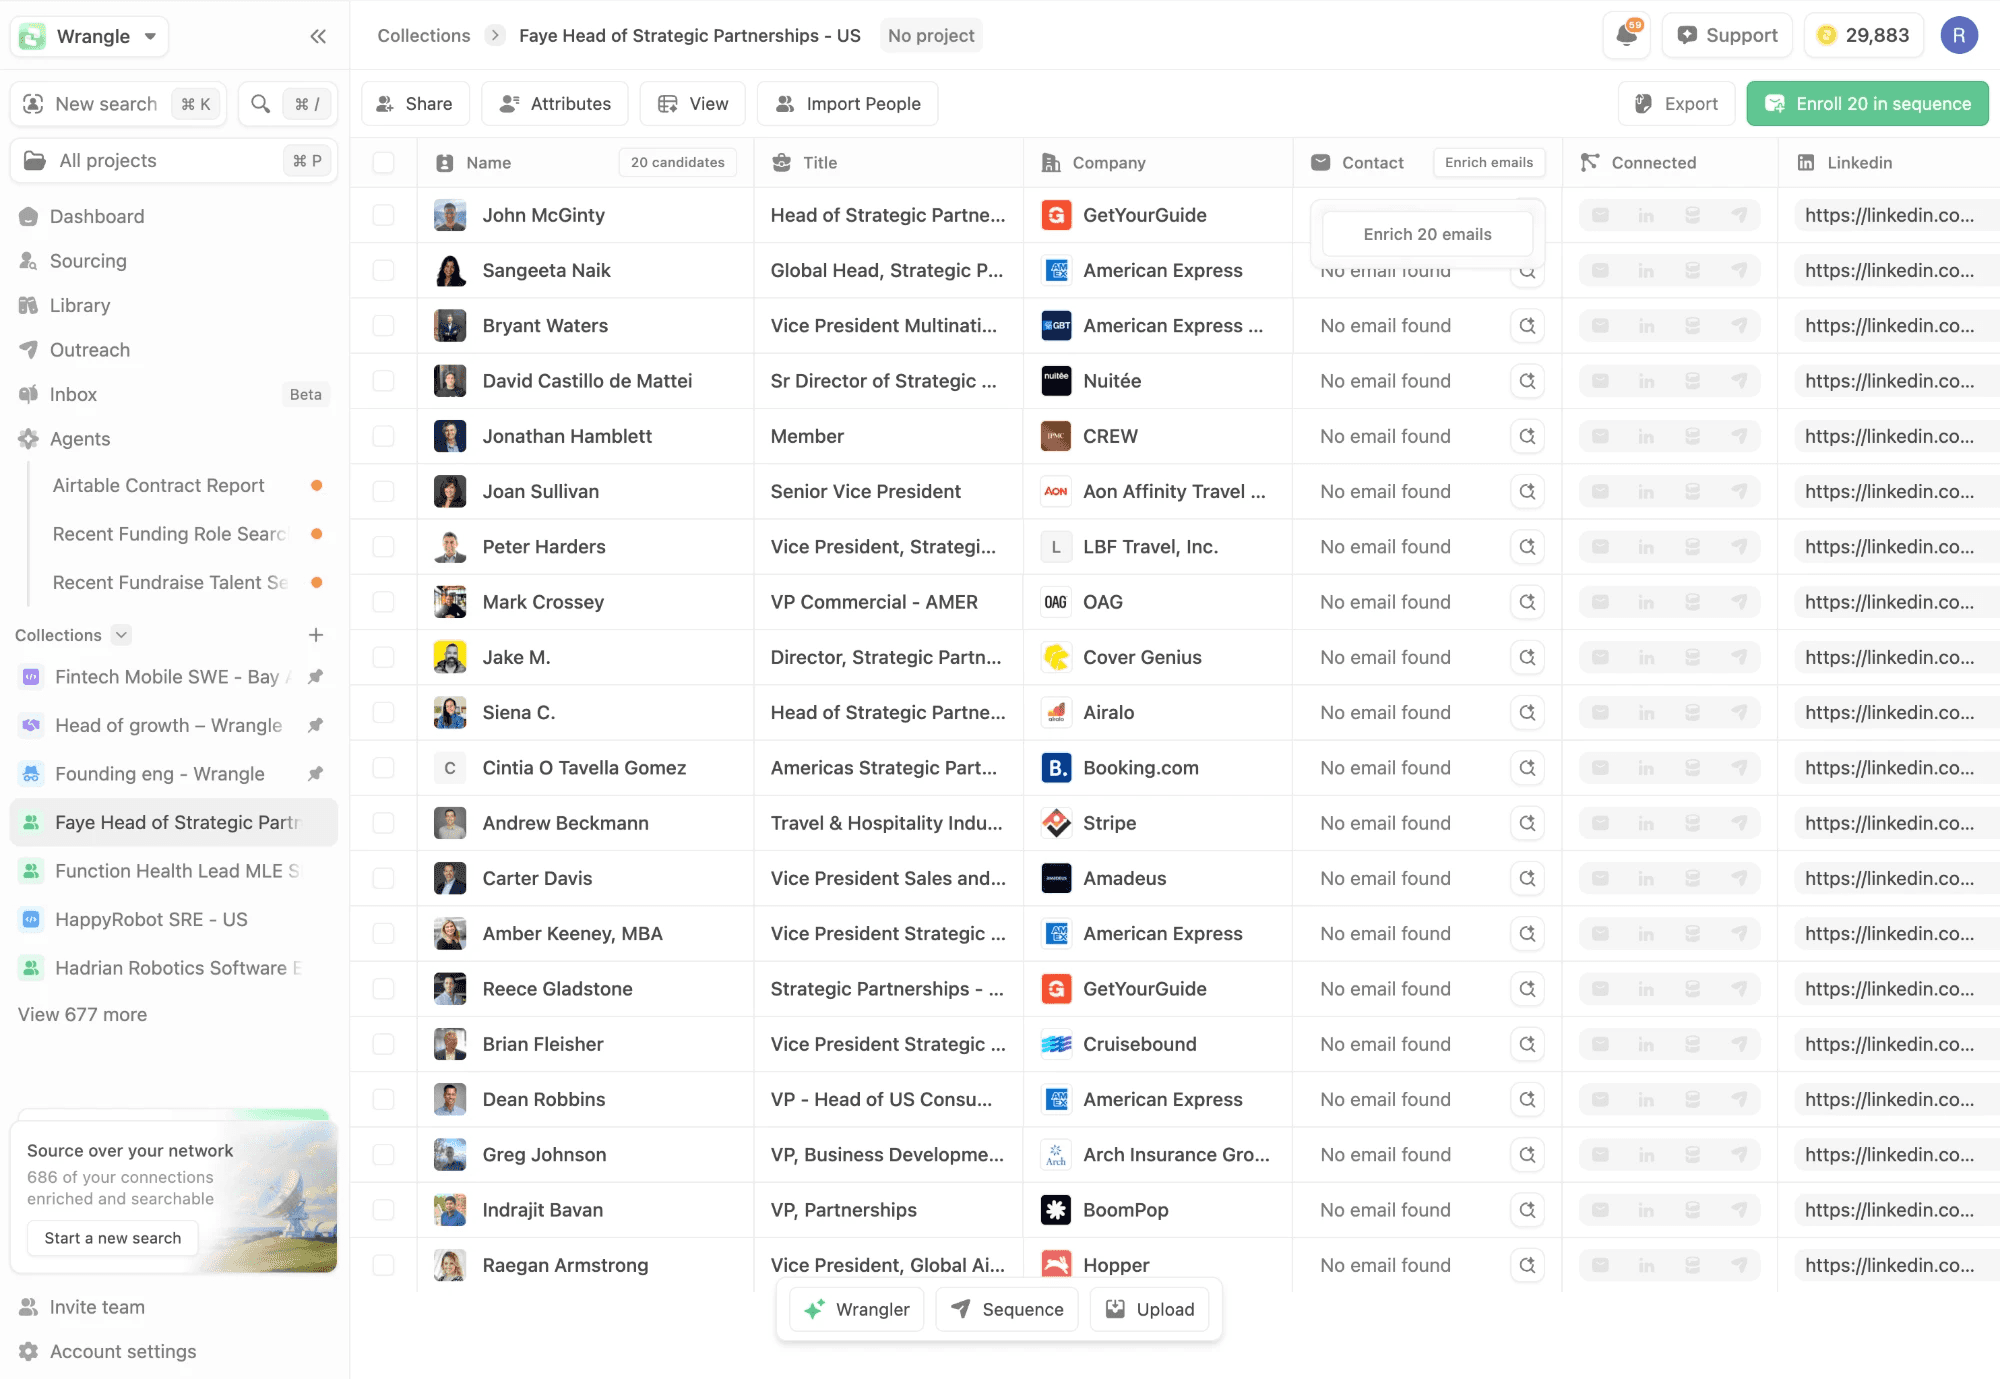Open Inbox Beta in sidebar

coord(73,395)
